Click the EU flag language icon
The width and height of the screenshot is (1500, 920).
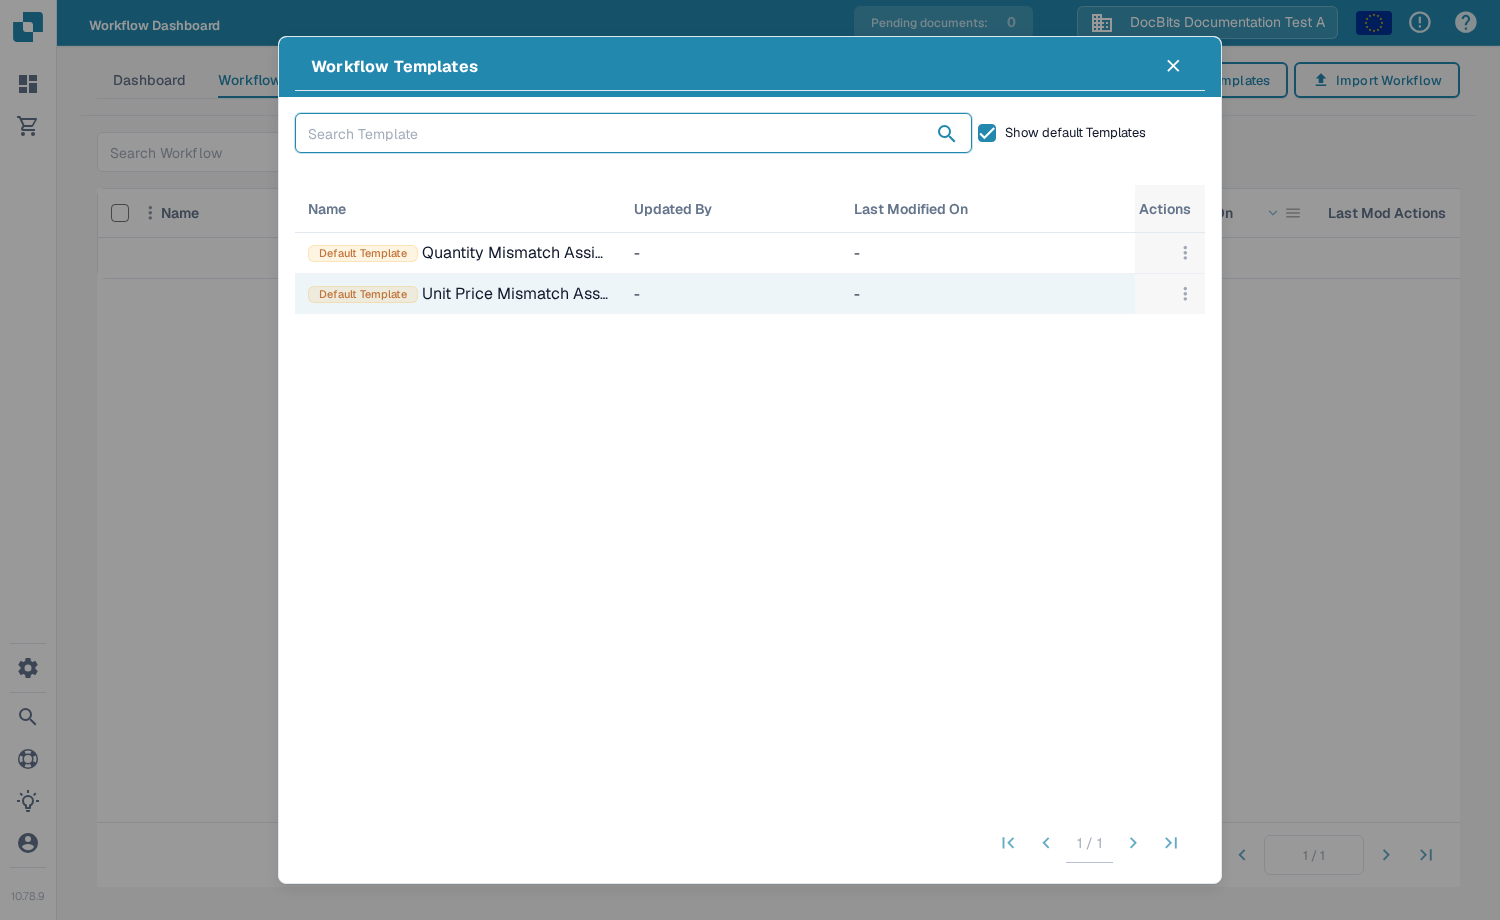point(1374,22)
